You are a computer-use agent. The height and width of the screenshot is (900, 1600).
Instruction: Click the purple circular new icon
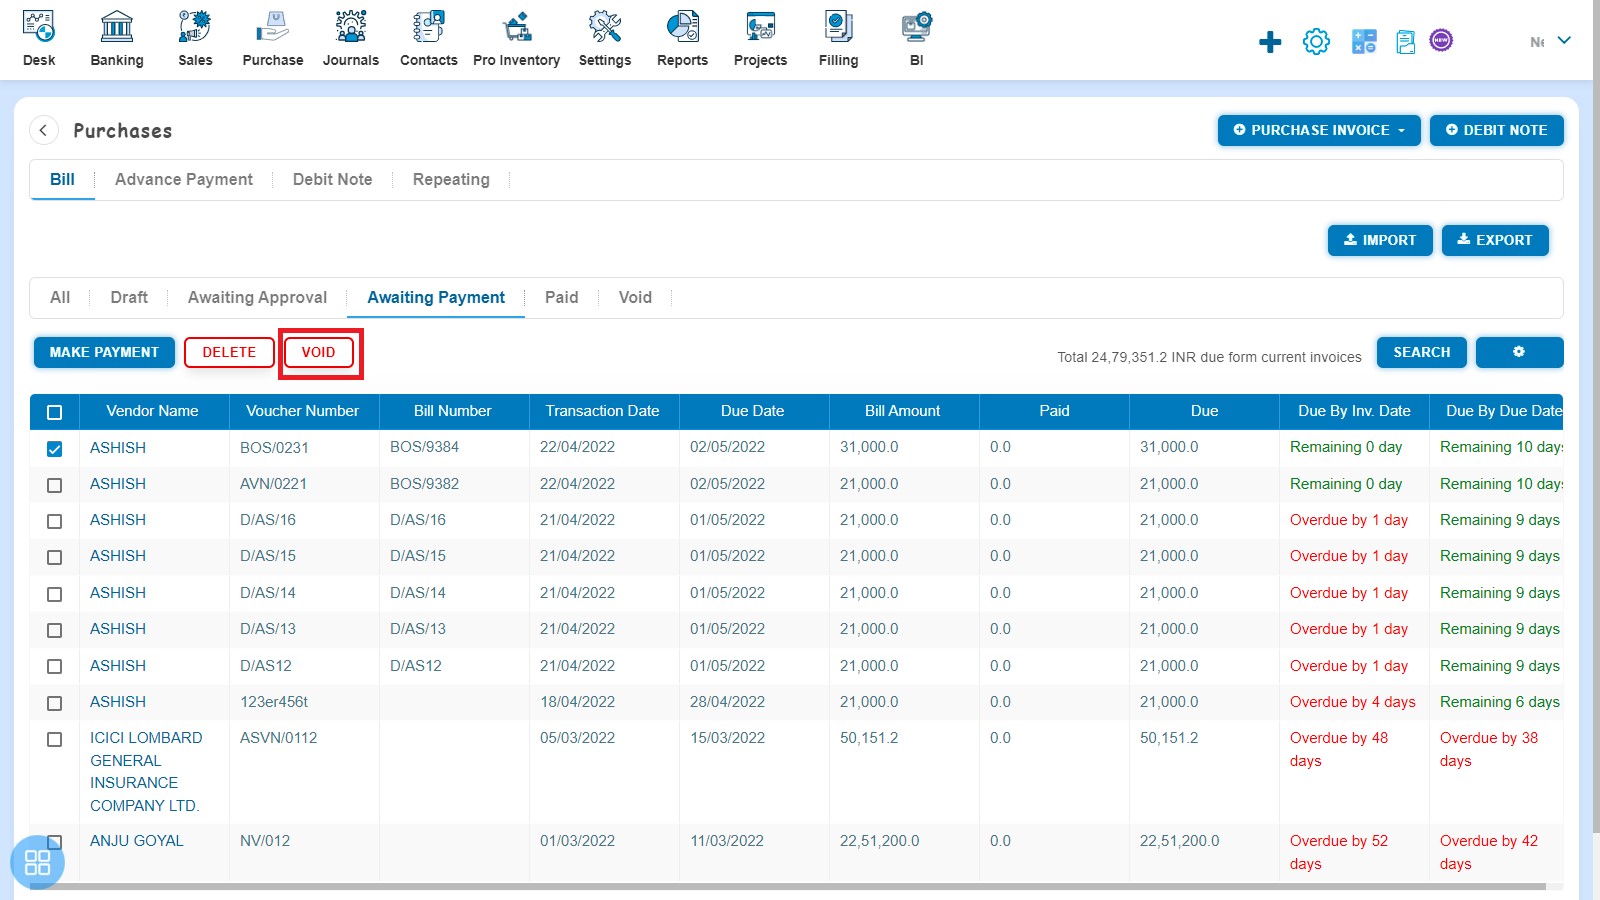coord(1441,40)
